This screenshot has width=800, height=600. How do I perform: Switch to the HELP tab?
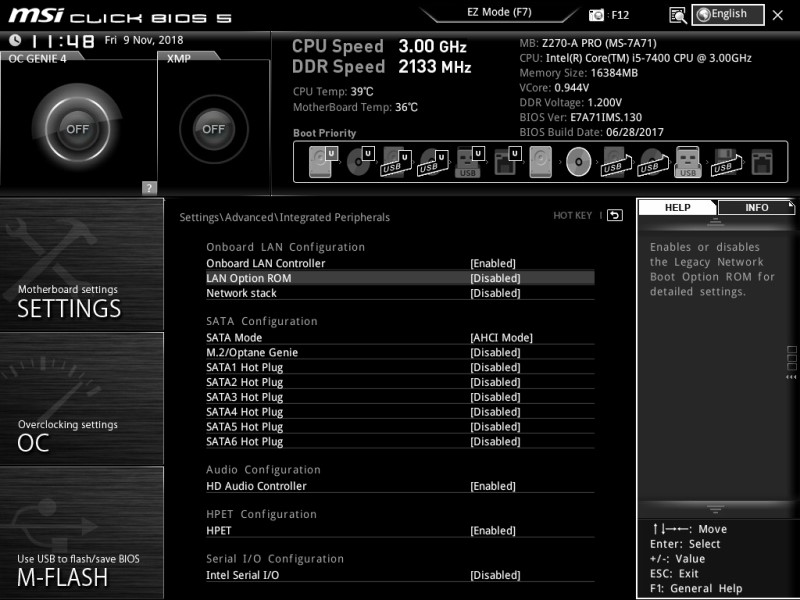pyautogui.click(x=678, y=208)
